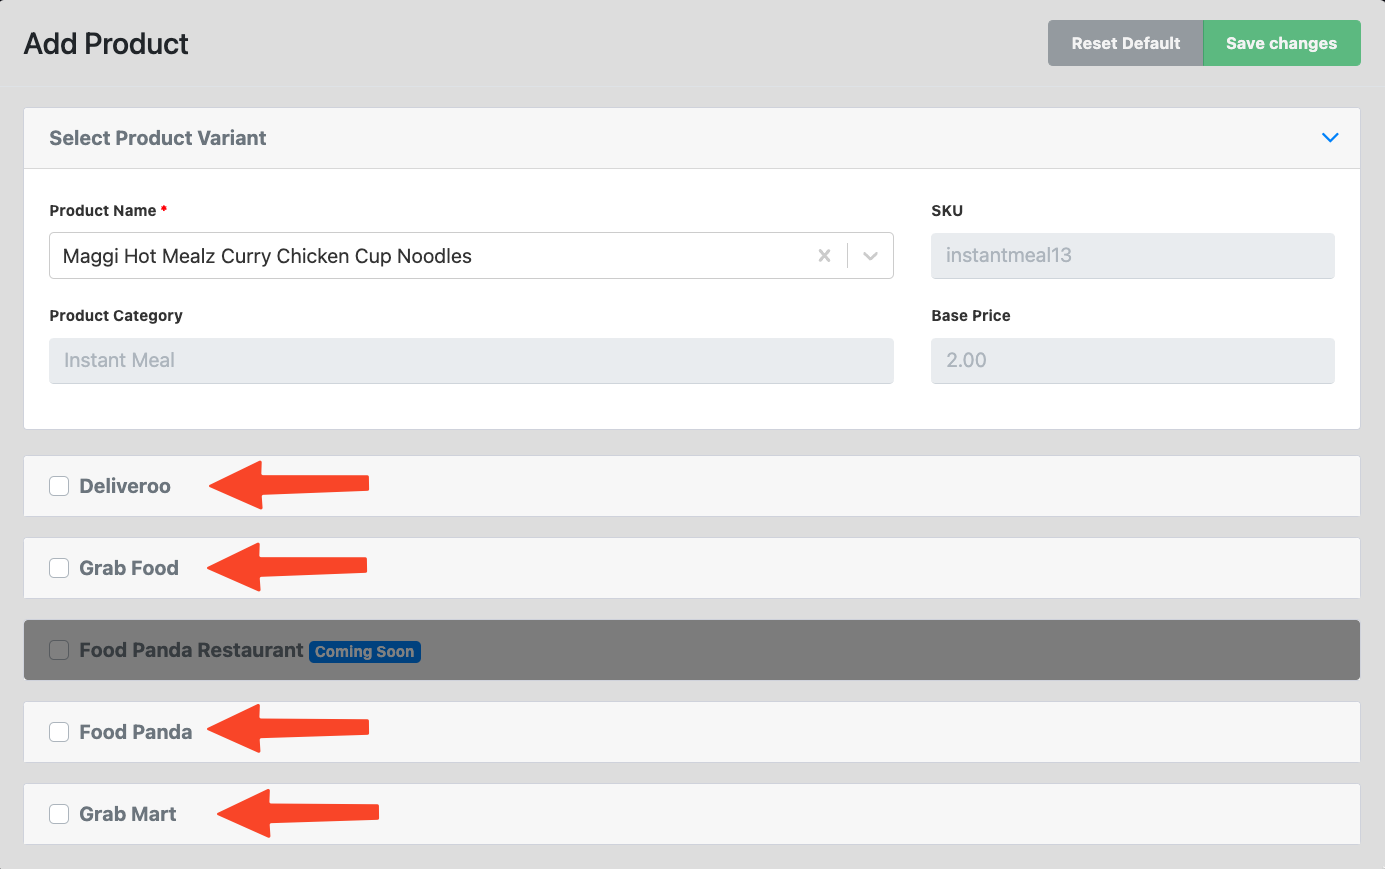Click the Grab Food label text
The width and height of the screenshot is (1385, 869).
pos(129,568)
